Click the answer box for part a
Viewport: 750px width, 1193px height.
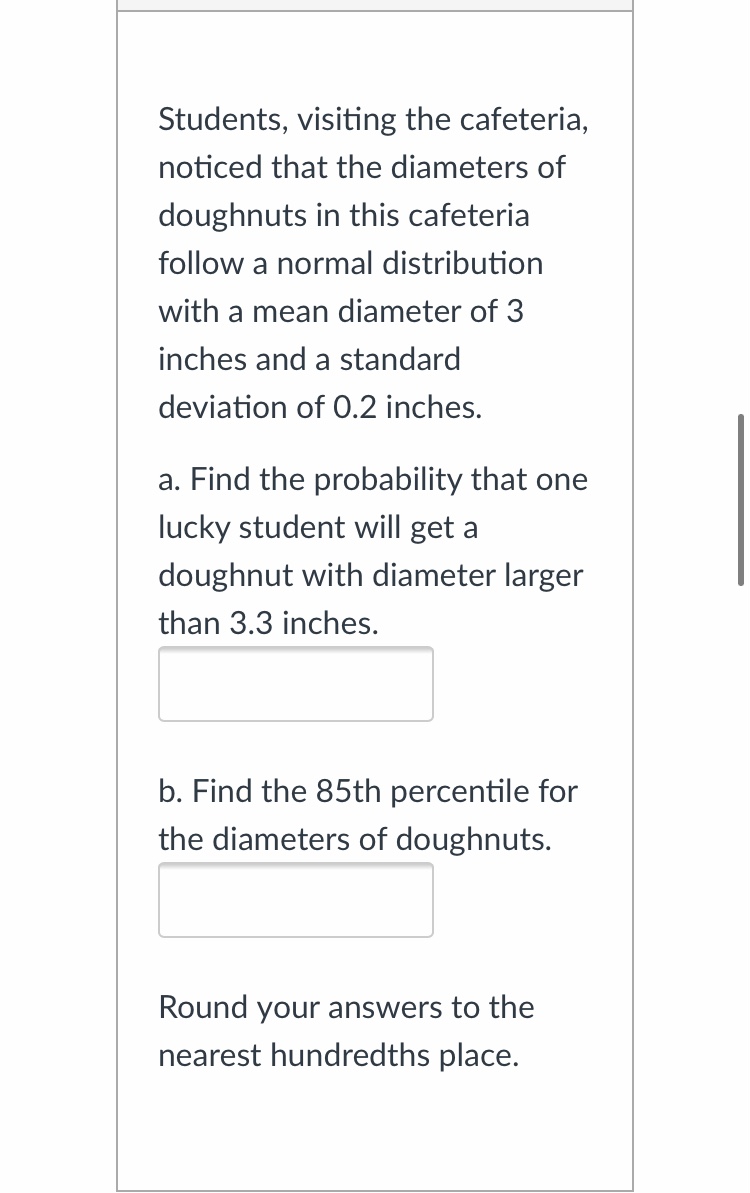(295, 684)
